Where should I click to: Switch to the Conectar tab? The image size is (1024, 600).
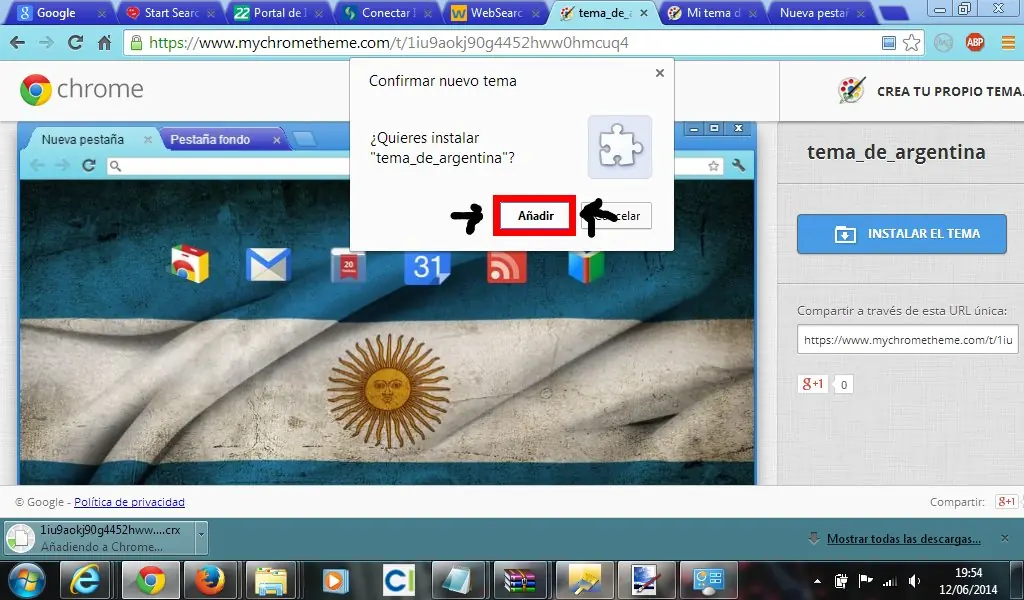[388, 12]
